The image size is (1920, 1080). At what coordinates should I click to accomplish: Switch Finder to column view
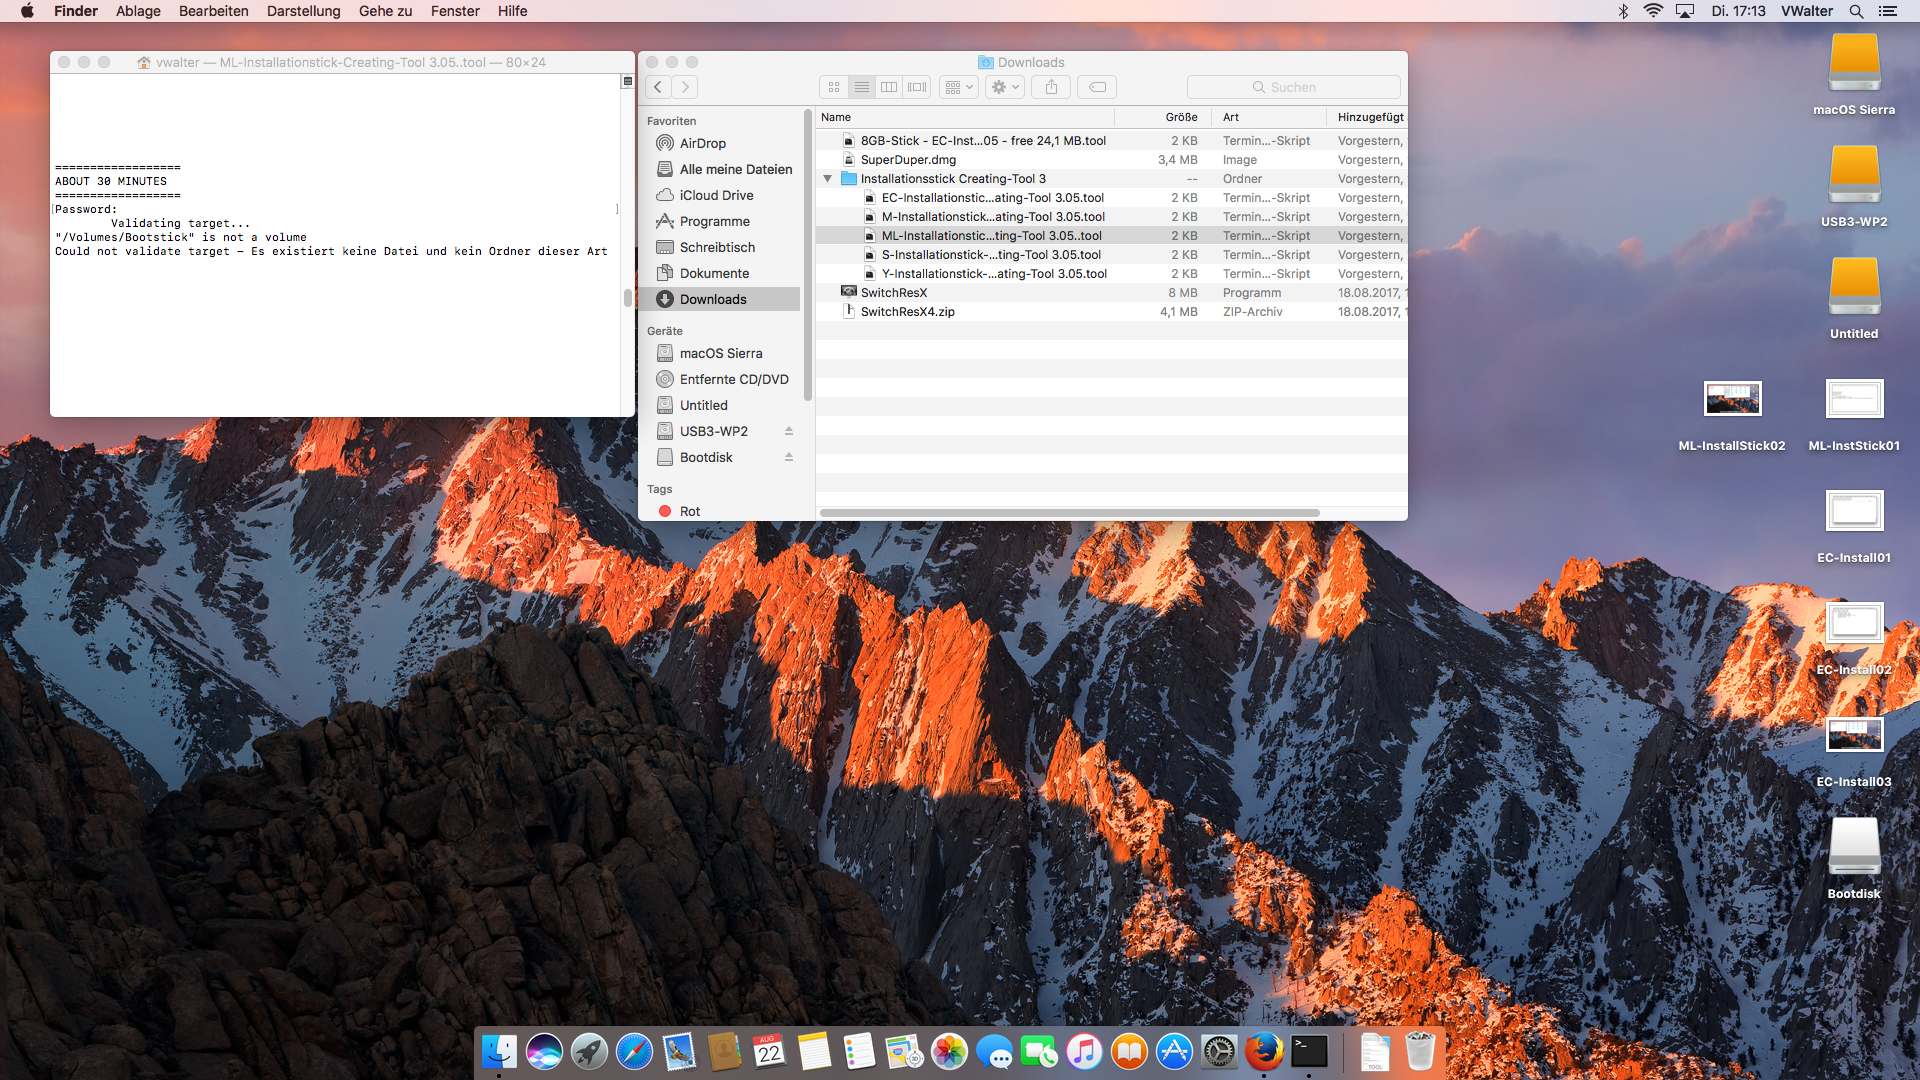coord(889,87)
